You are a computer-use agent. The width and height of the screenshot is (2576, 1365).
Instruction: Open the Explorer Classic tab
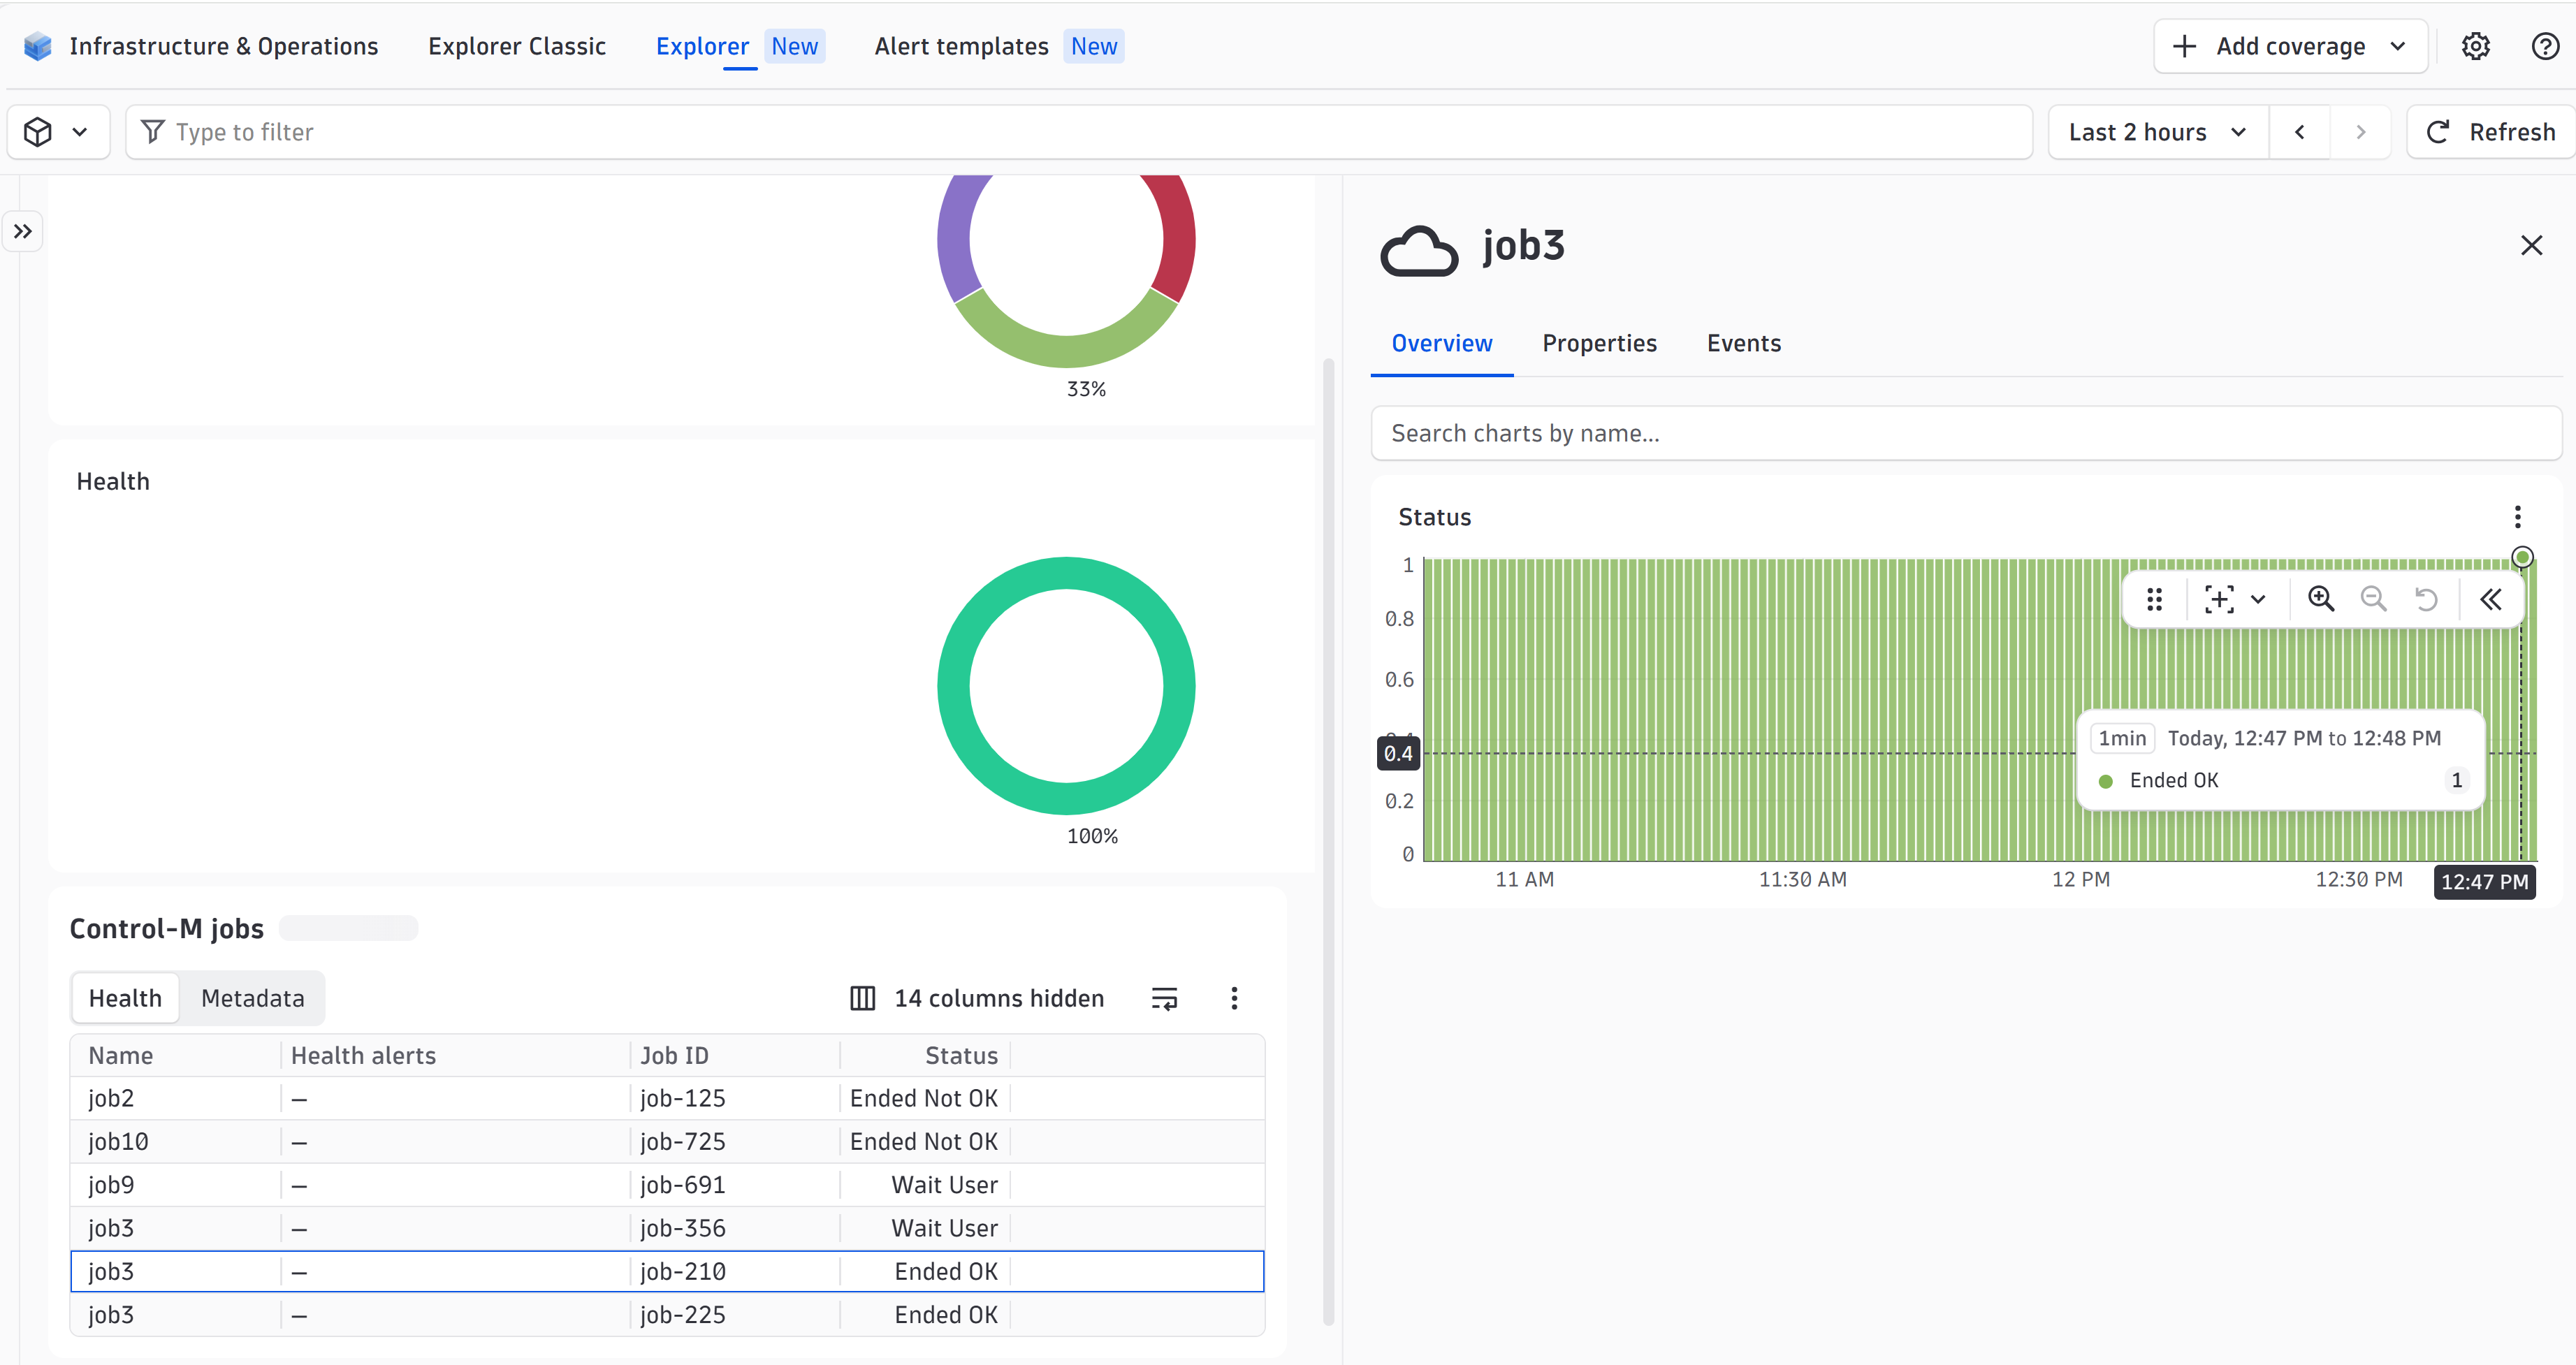[x=517, y=46]
